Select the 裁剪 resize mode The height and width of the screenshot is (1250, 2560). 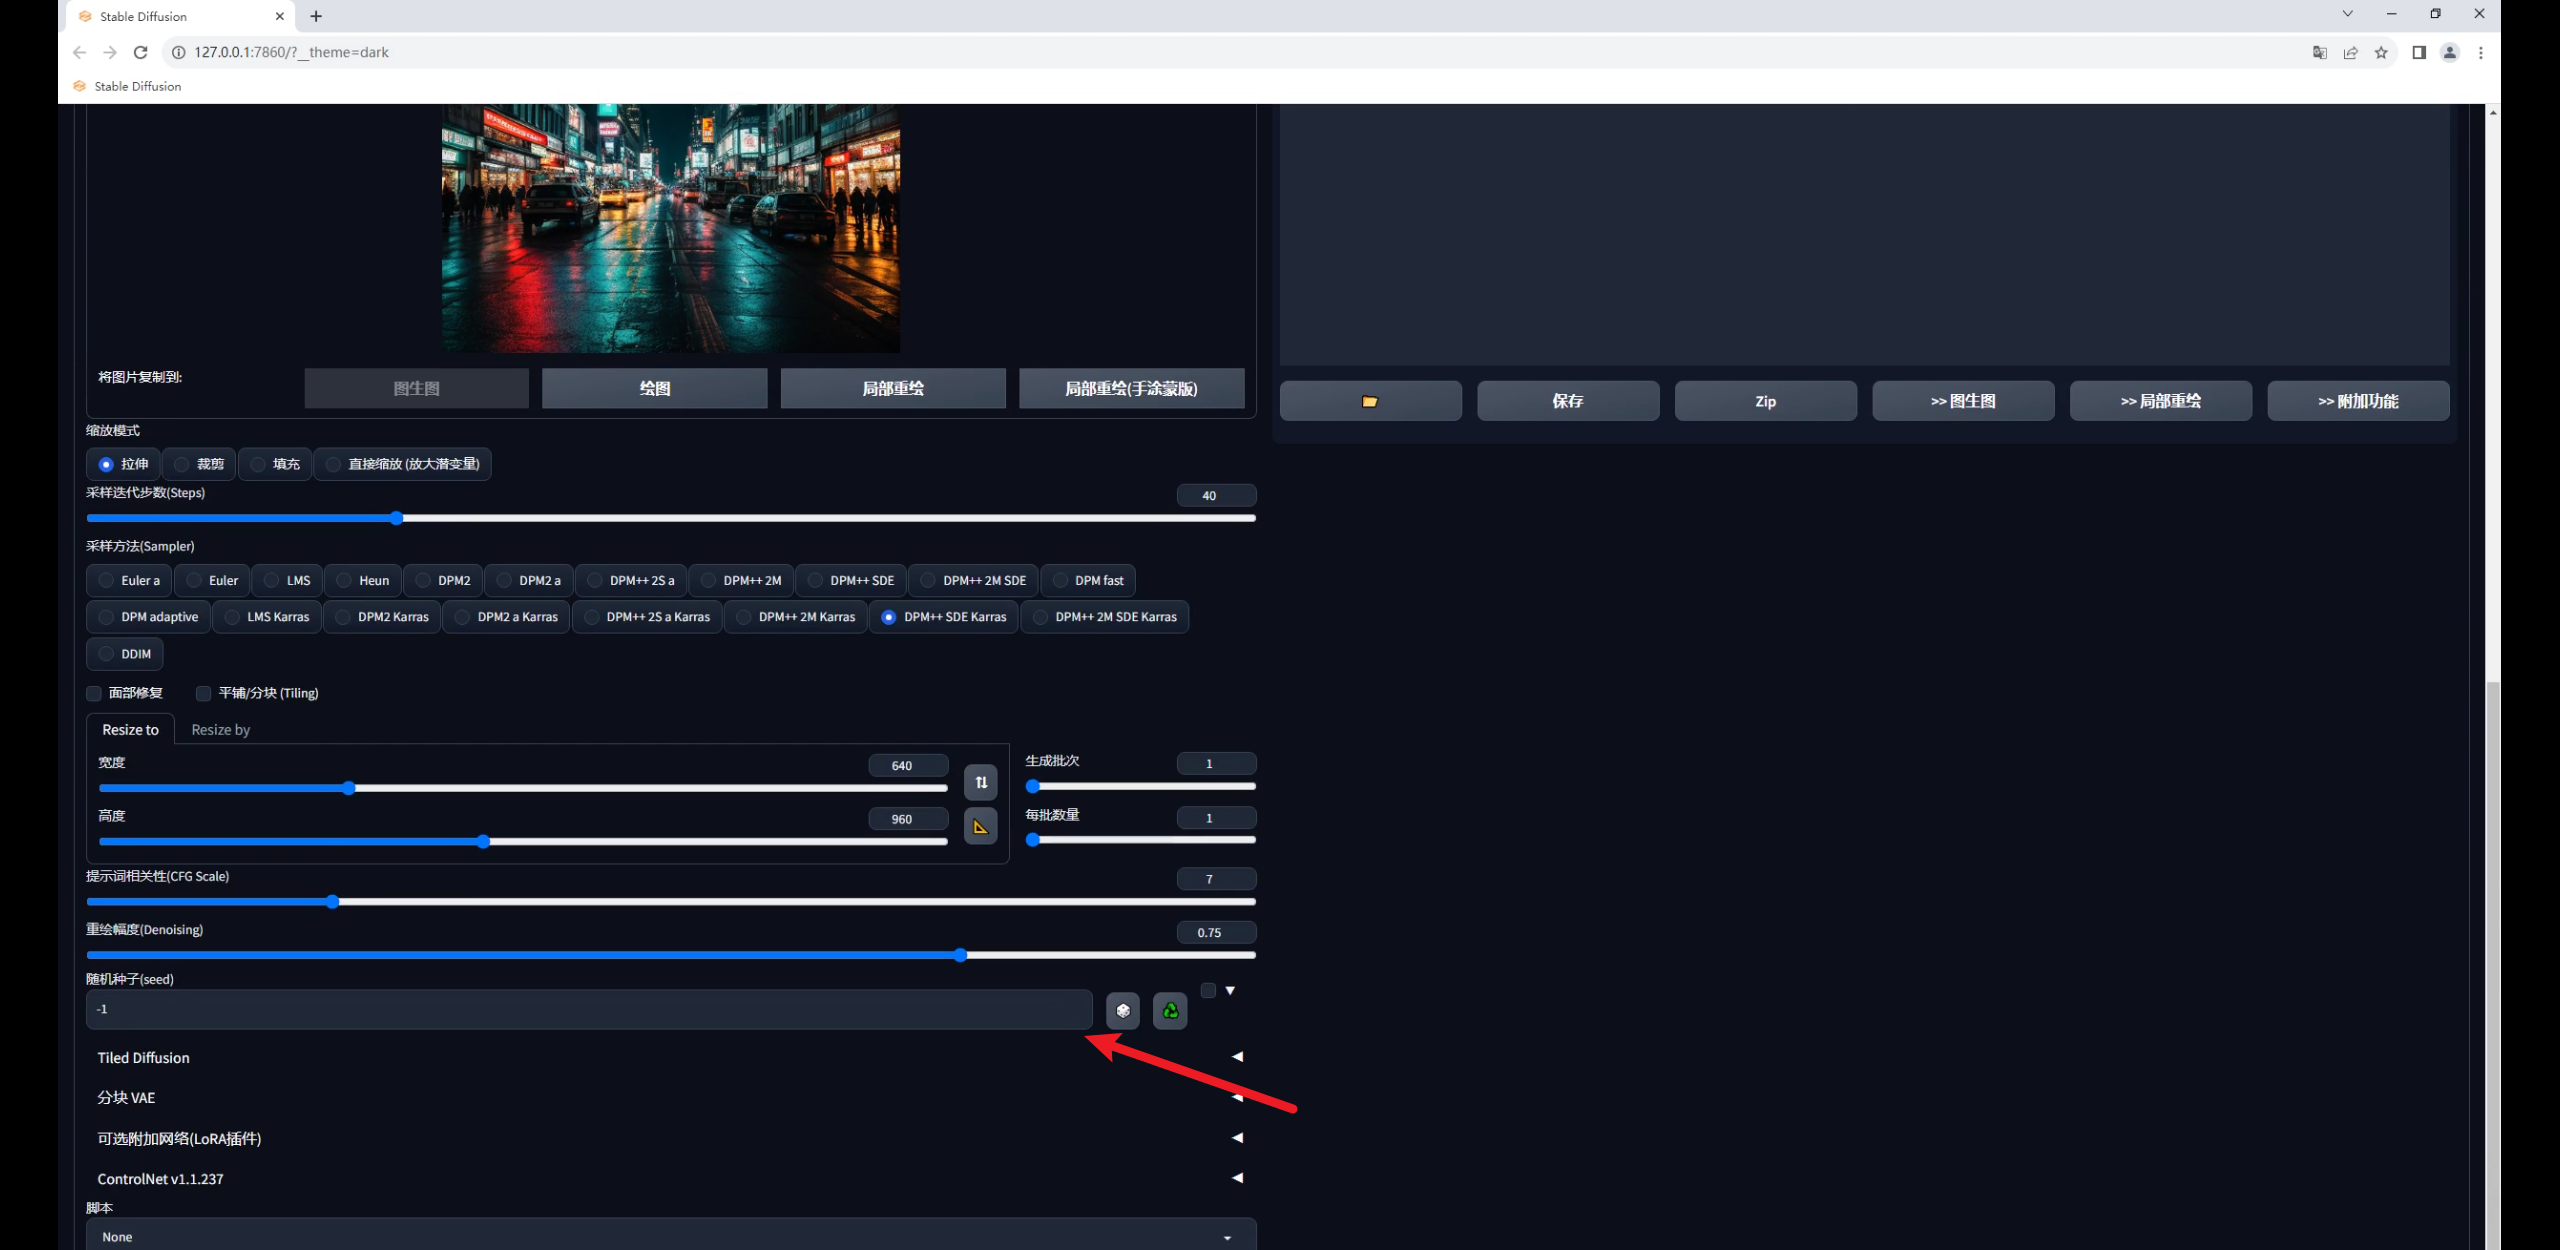(199, 464)
